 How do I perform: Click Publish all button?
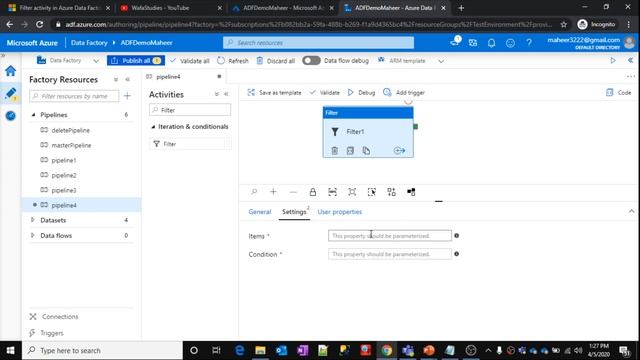pyautogui.click(x=136, y=60)
